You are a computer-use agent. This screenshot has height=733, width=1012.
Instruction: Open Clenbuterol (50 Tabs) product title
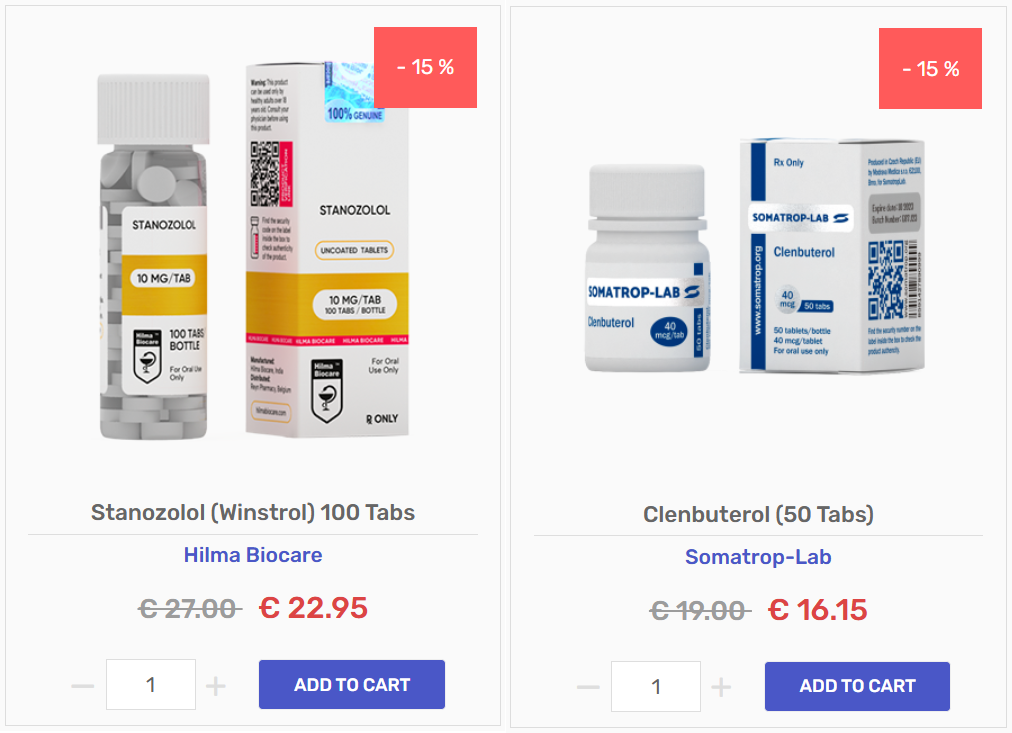(758, 514)
